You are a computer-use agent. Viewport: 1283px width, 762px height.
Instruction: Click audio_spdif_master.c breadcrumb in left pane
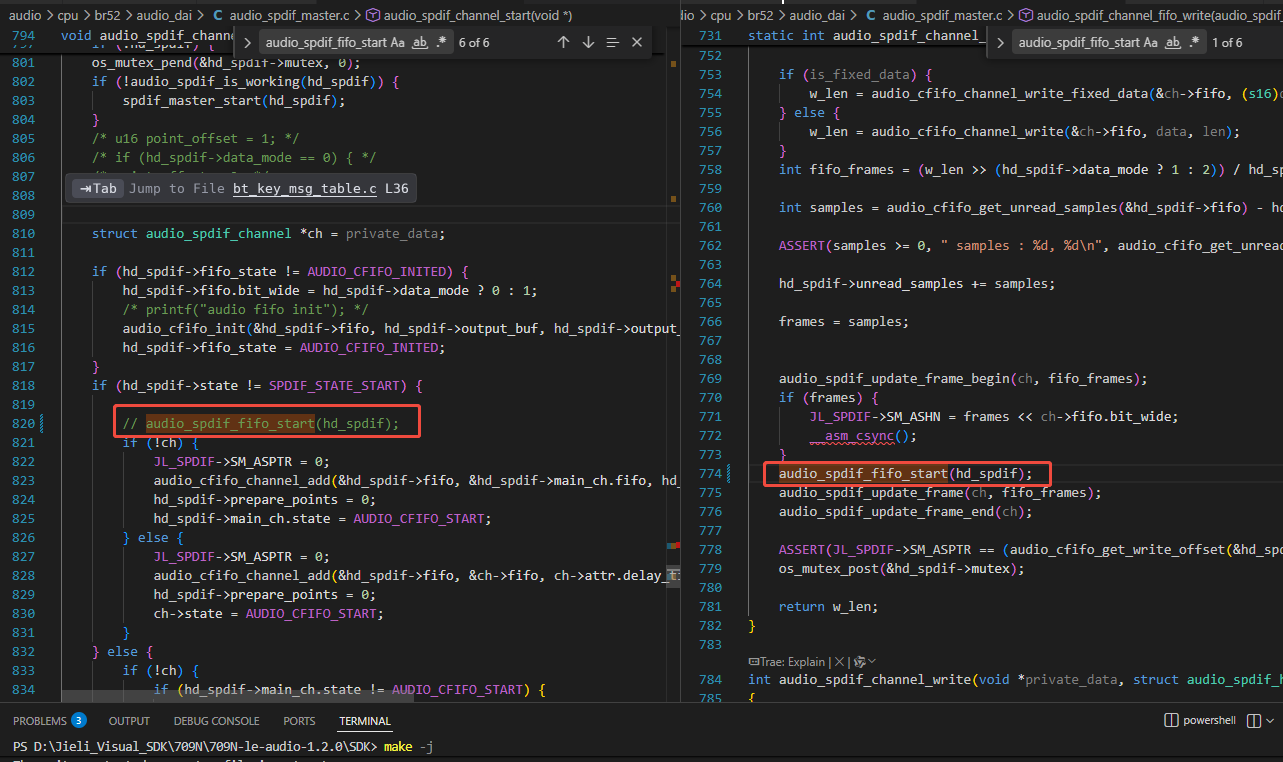[x=290, y=15]
